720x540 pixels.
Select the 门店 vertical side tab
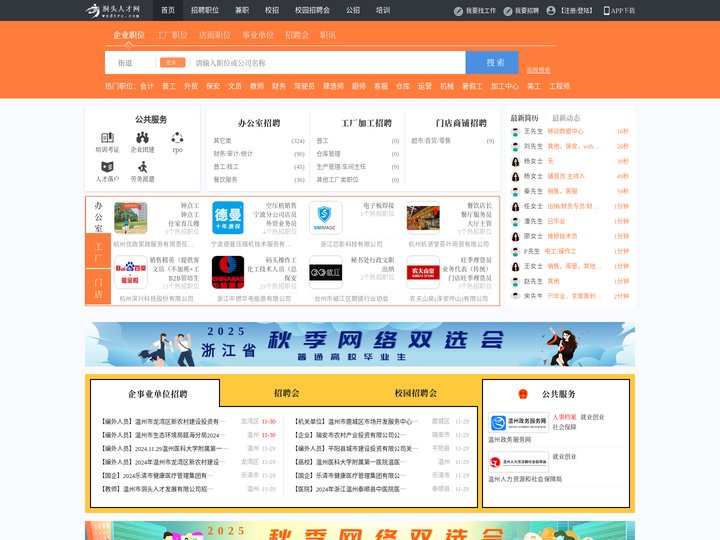coord(98,287)
